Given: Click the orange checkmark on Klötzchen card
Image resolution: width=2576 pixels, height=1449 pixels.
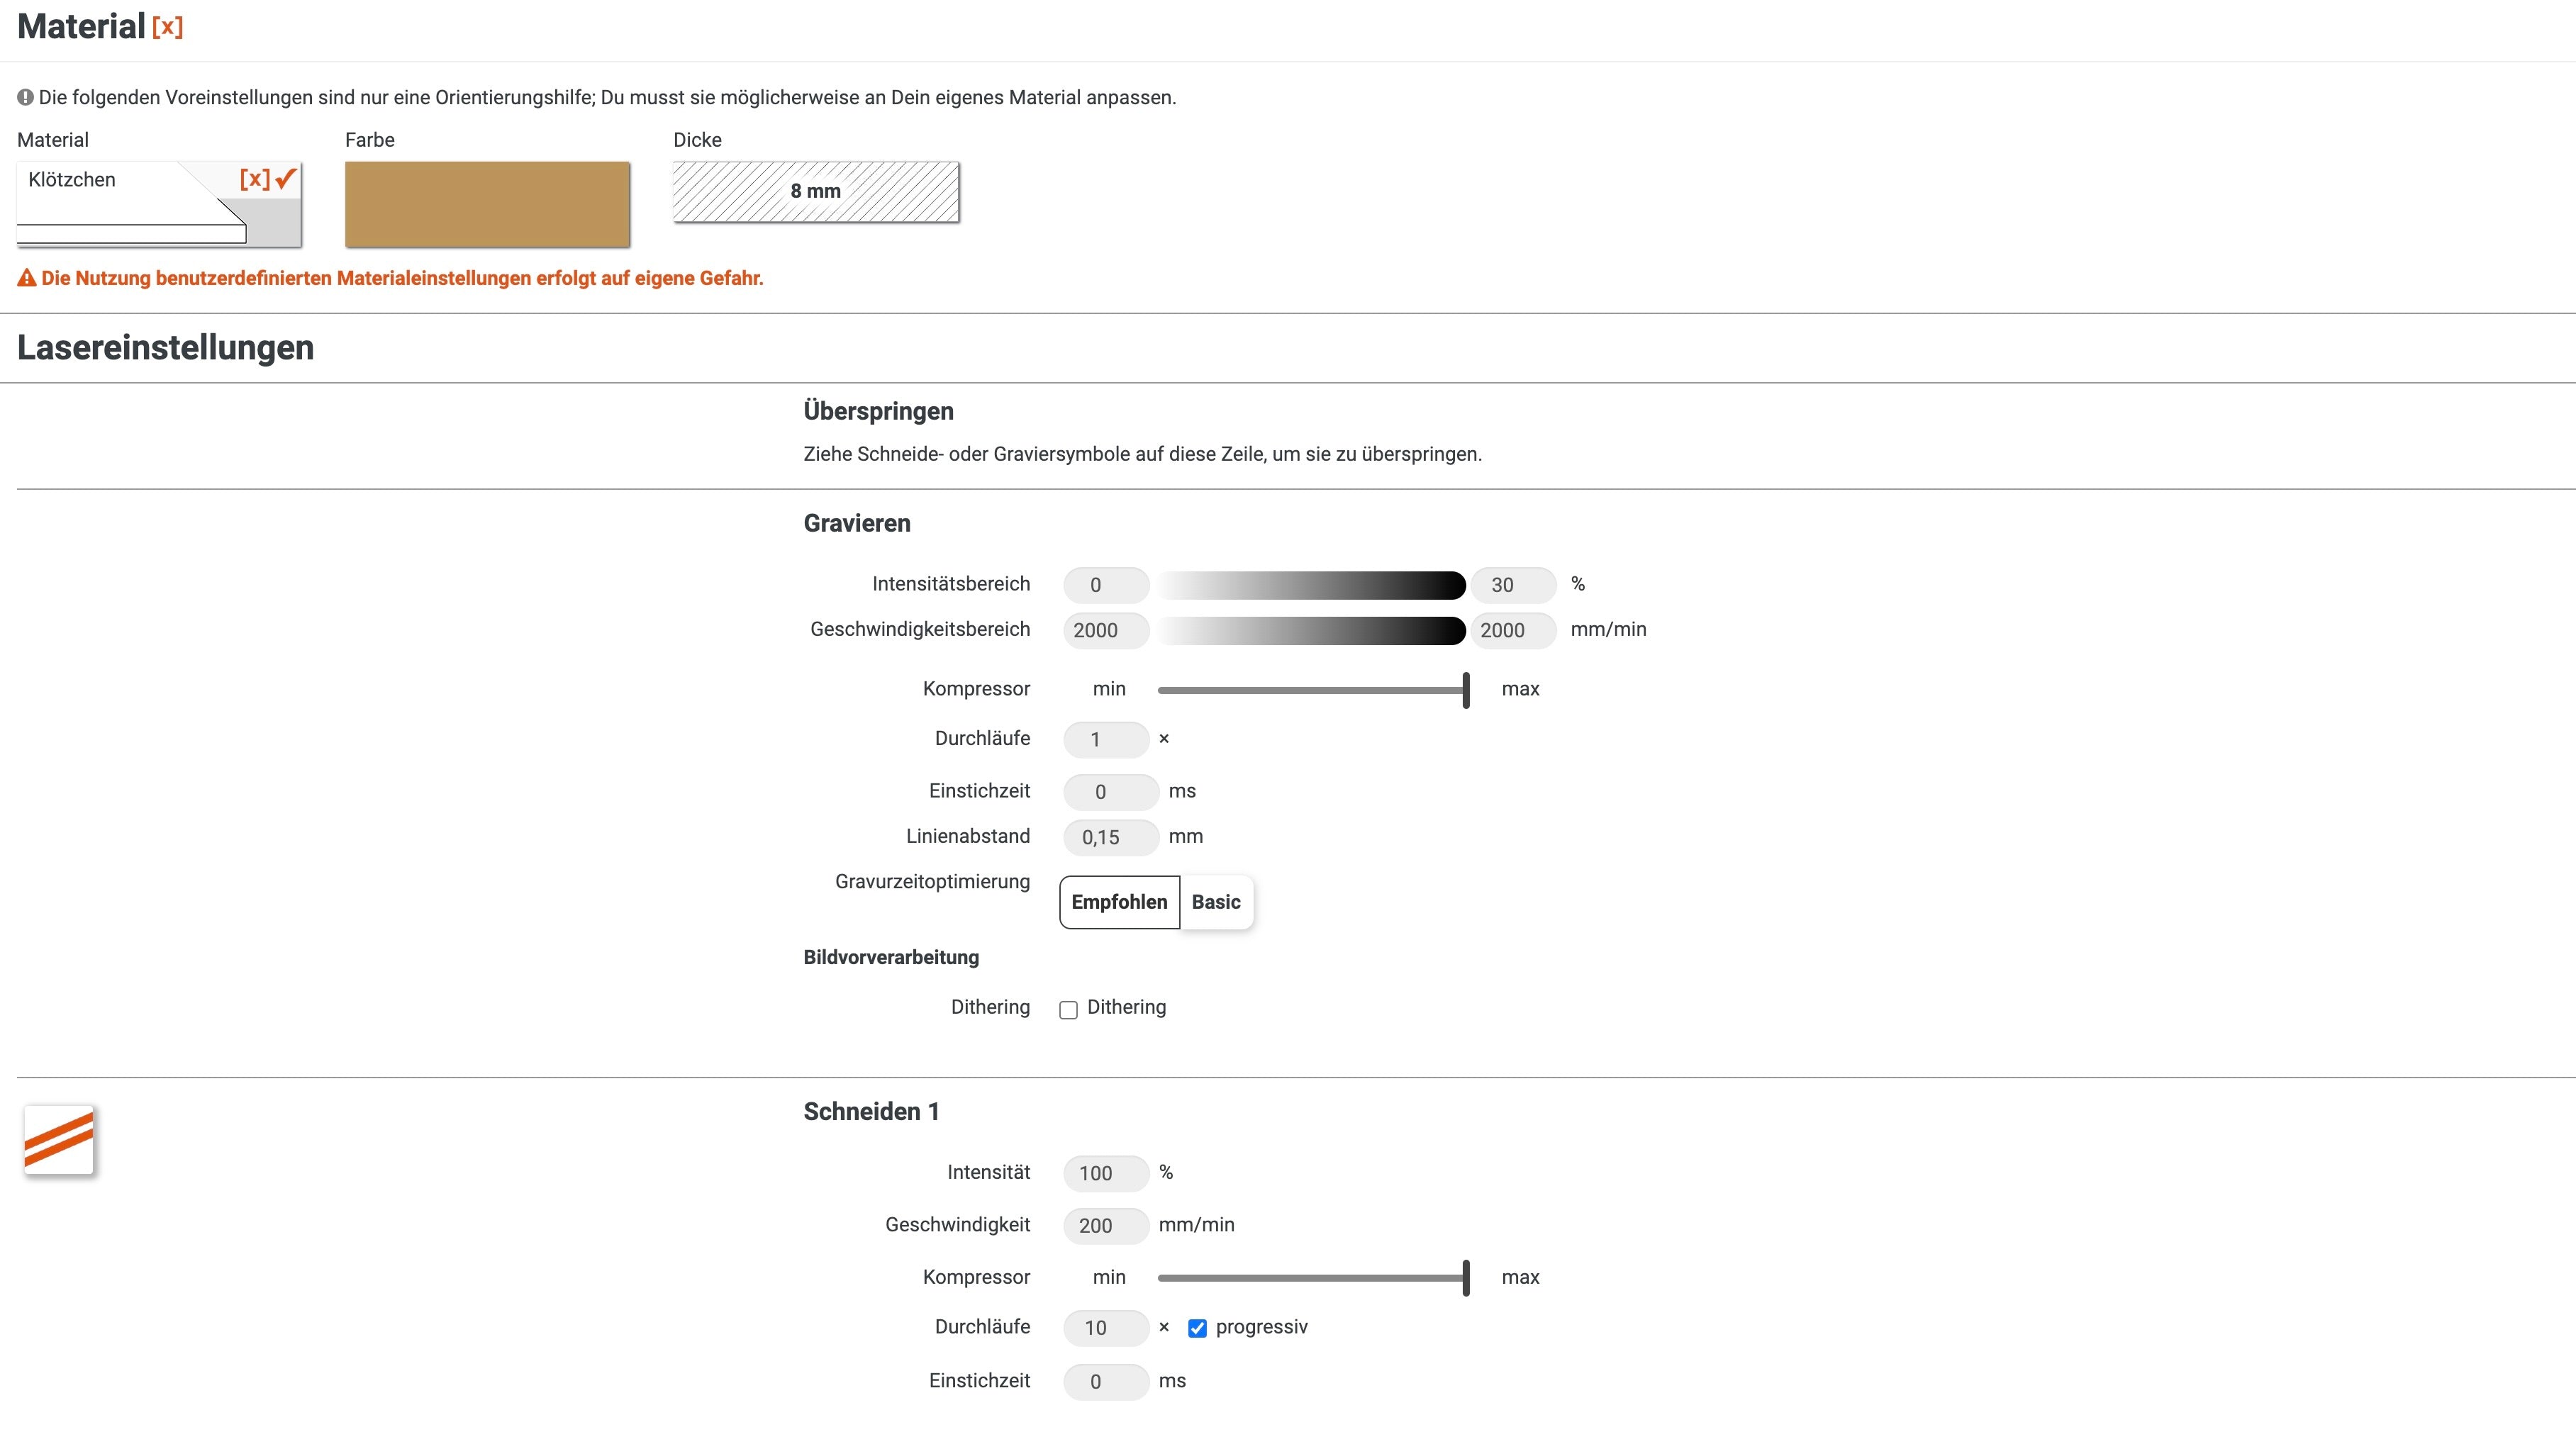Looking at the screenshot, I should 286,178.
